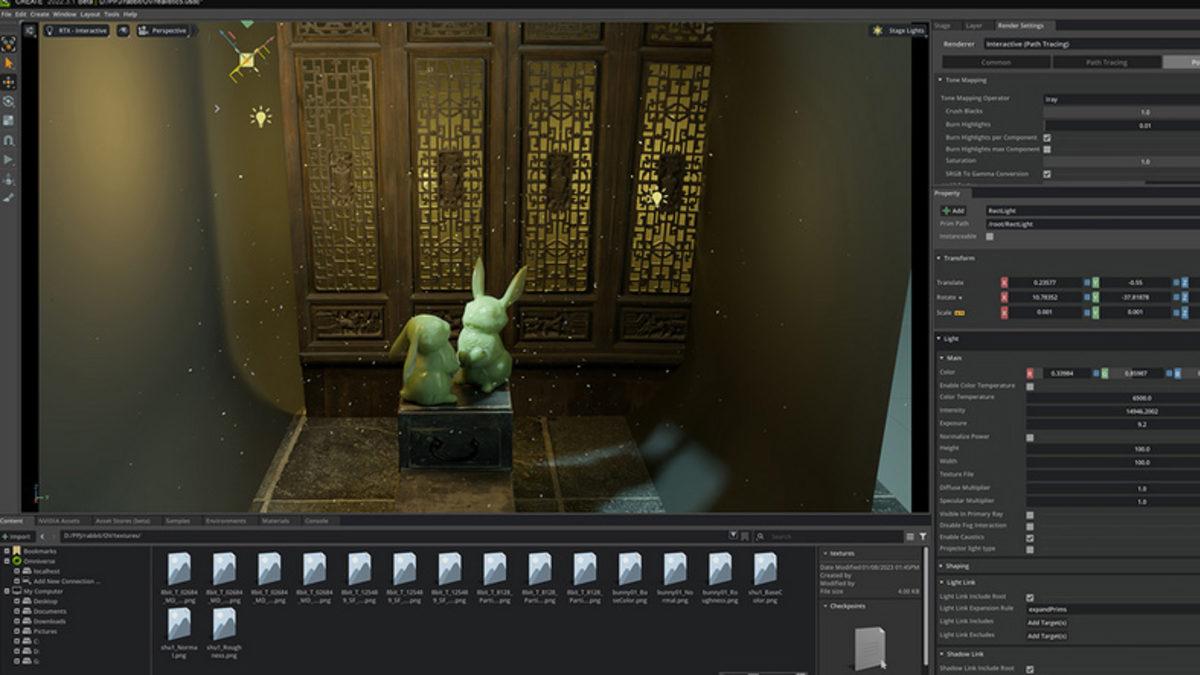The image size is (1200, 675).
Task: Click the Stage Lights sun icon
Action: pos(878,31)
